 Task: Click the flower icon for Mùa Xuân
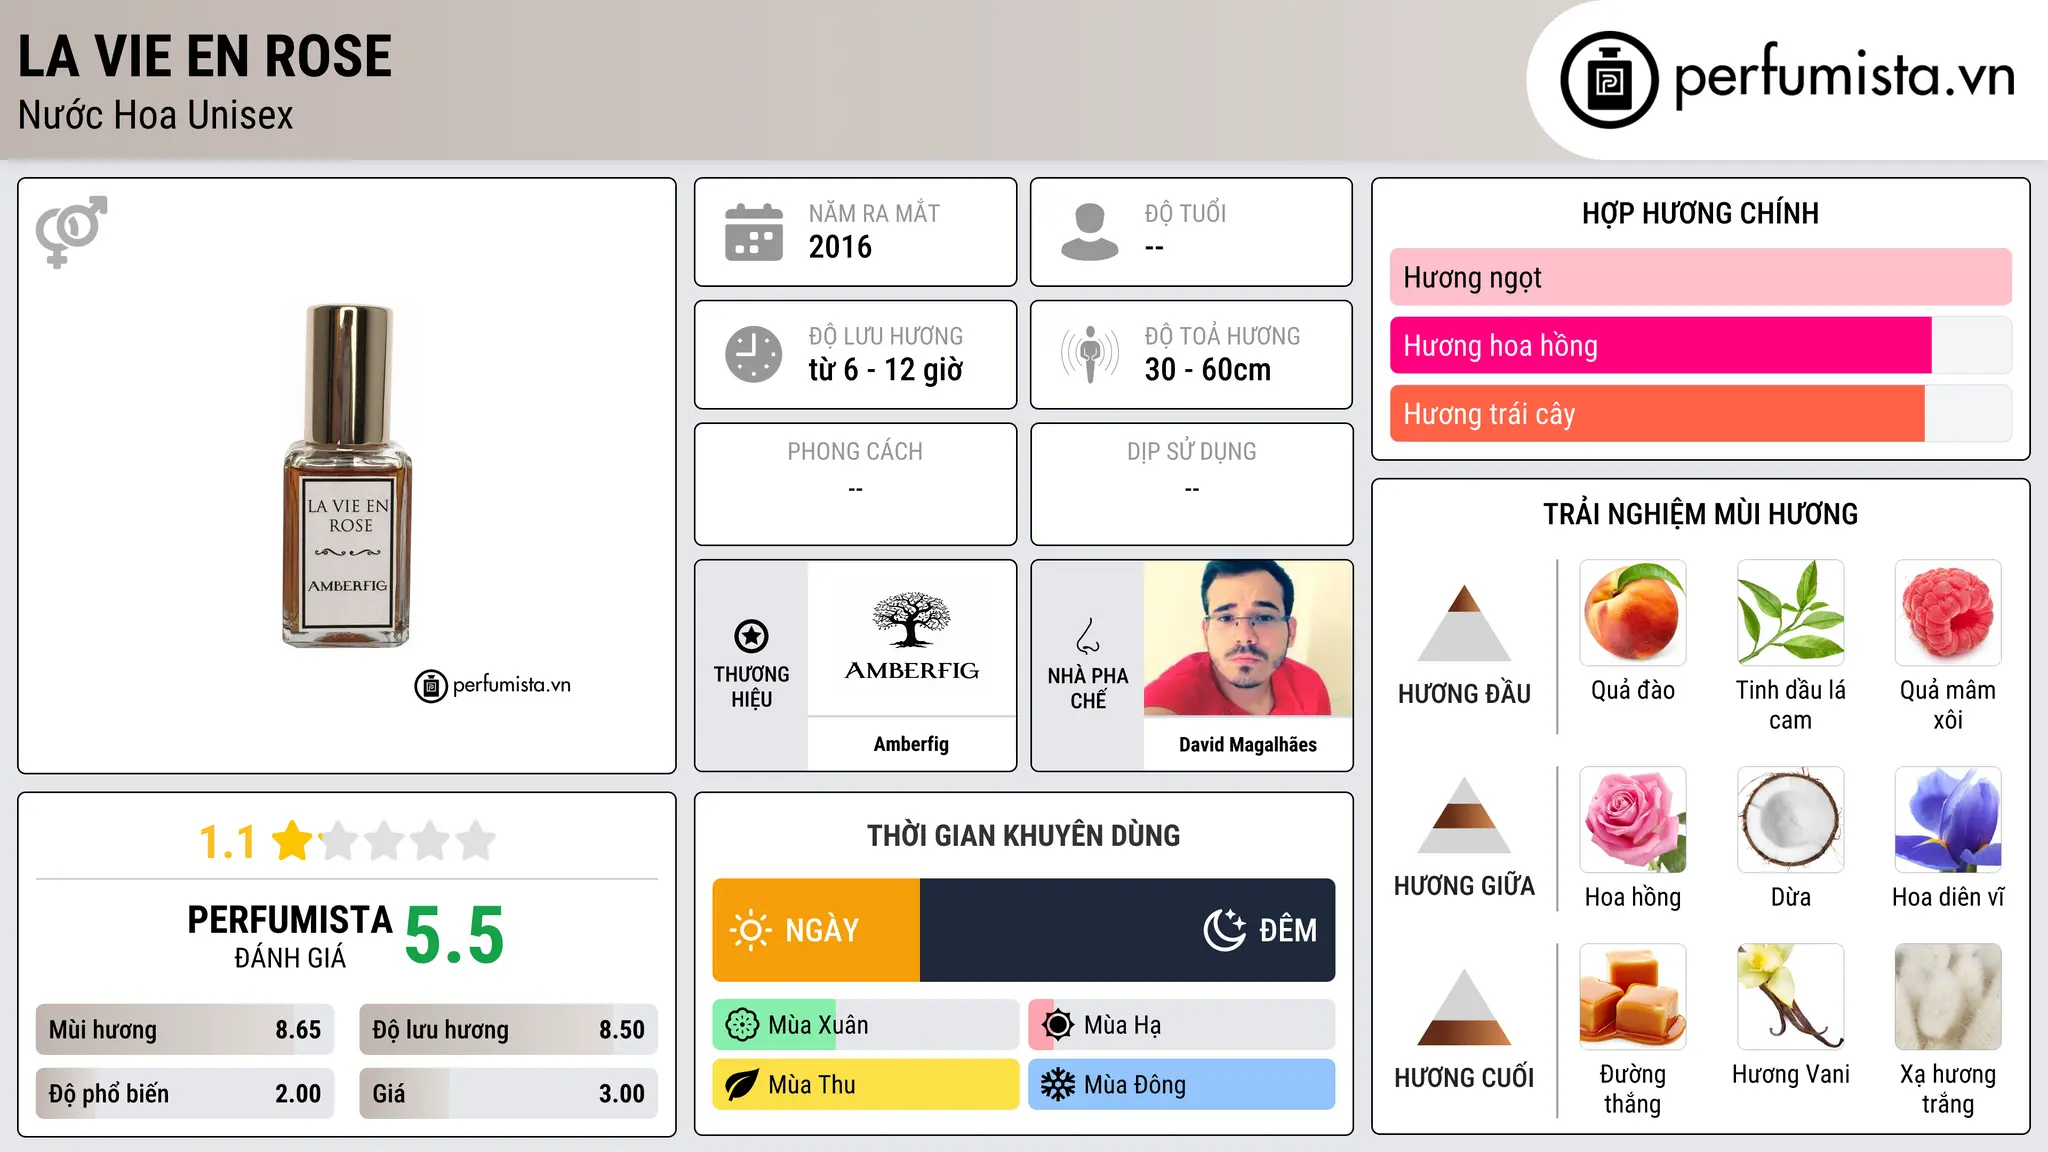[x=742, y=1025]
